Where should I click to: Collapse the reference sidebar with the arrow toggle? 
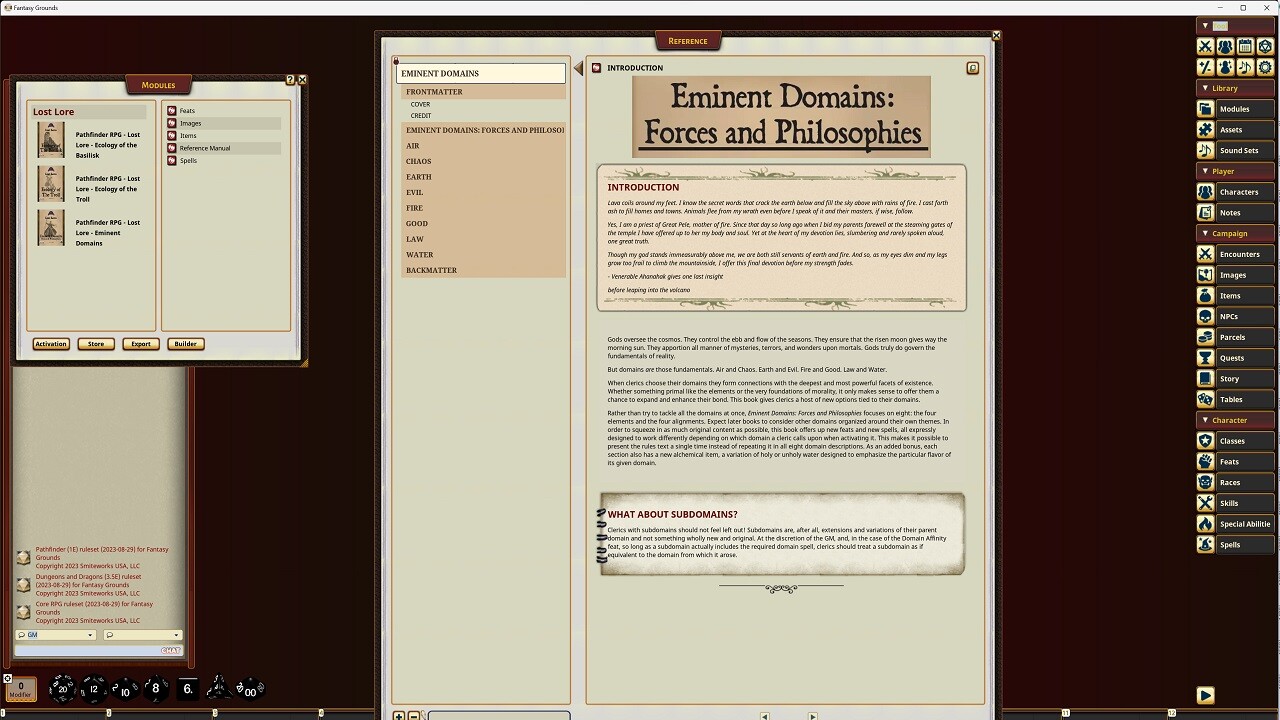coord(578,67)
